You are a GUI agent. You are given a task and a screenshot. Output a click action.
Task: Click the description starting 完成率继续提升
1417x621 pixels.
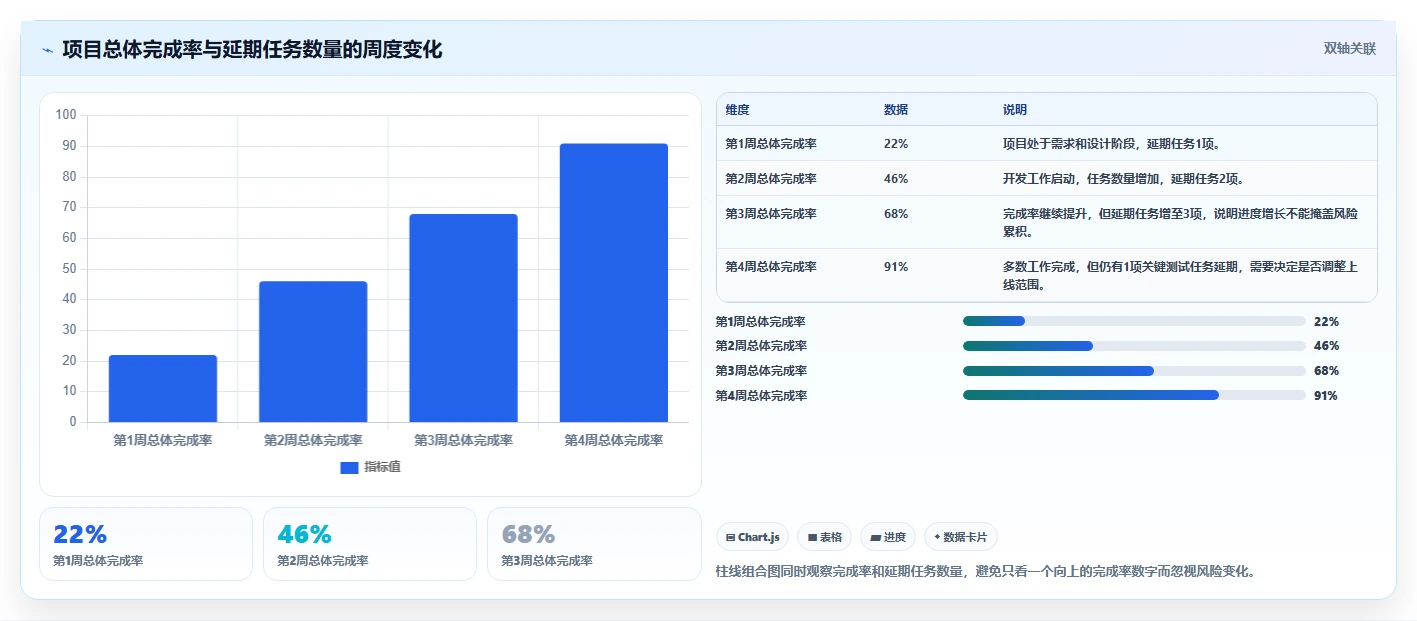click(1181, 223)
